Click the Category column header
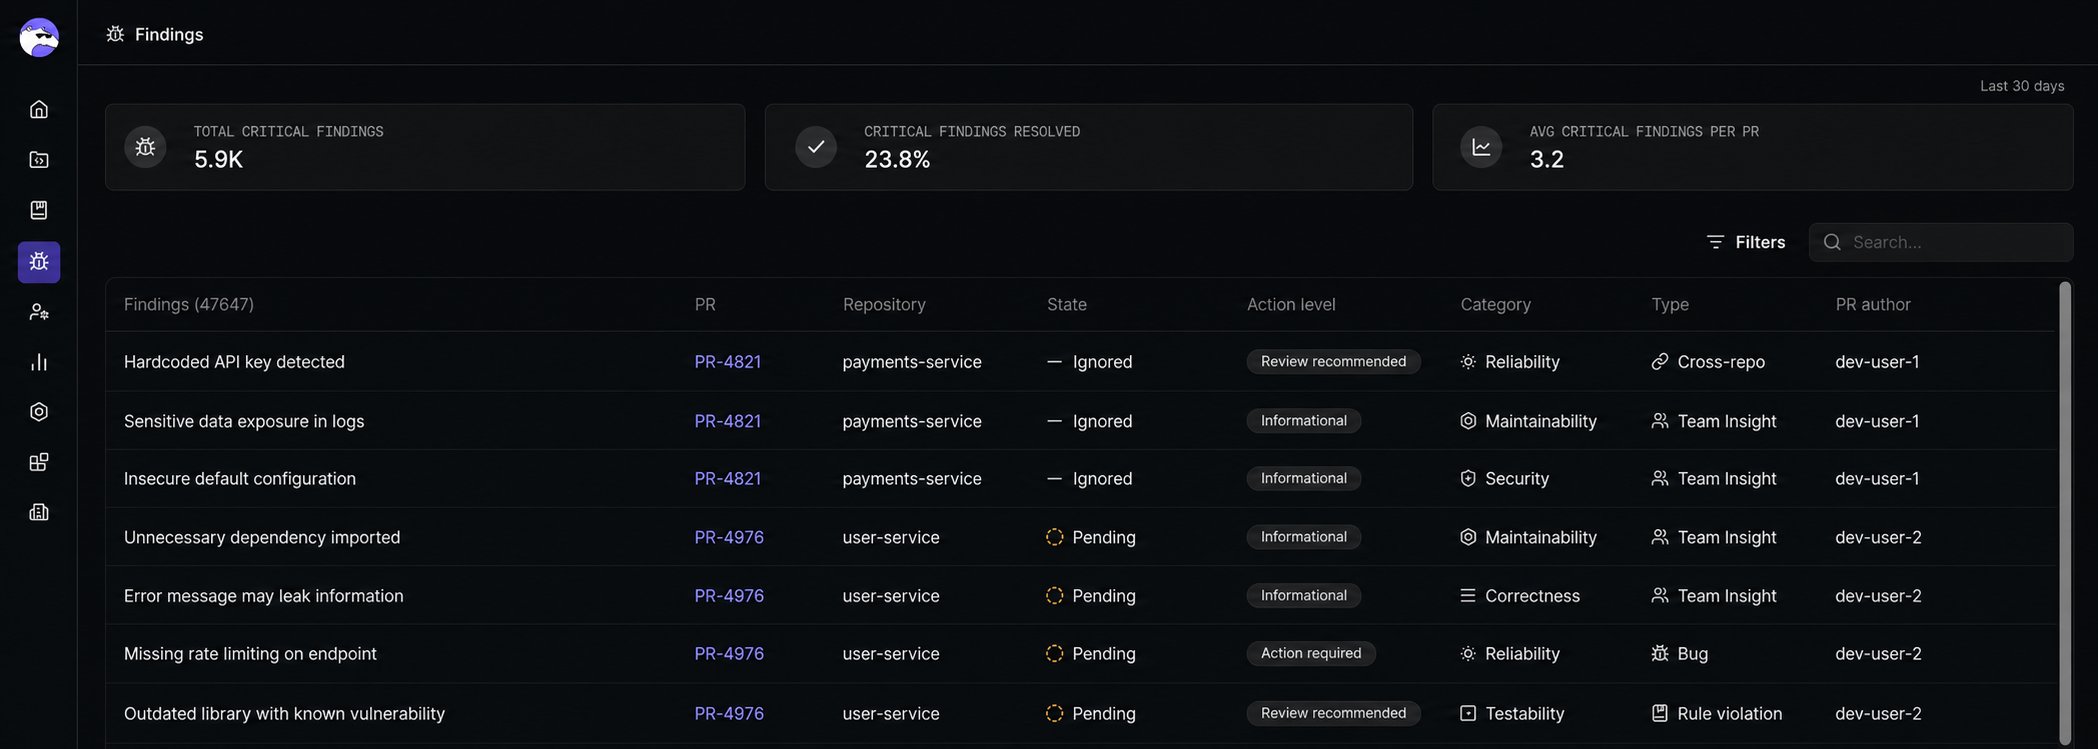The height and width of the screenshot is (749, 2098). pyautogui.click(x=1495, y=304)
